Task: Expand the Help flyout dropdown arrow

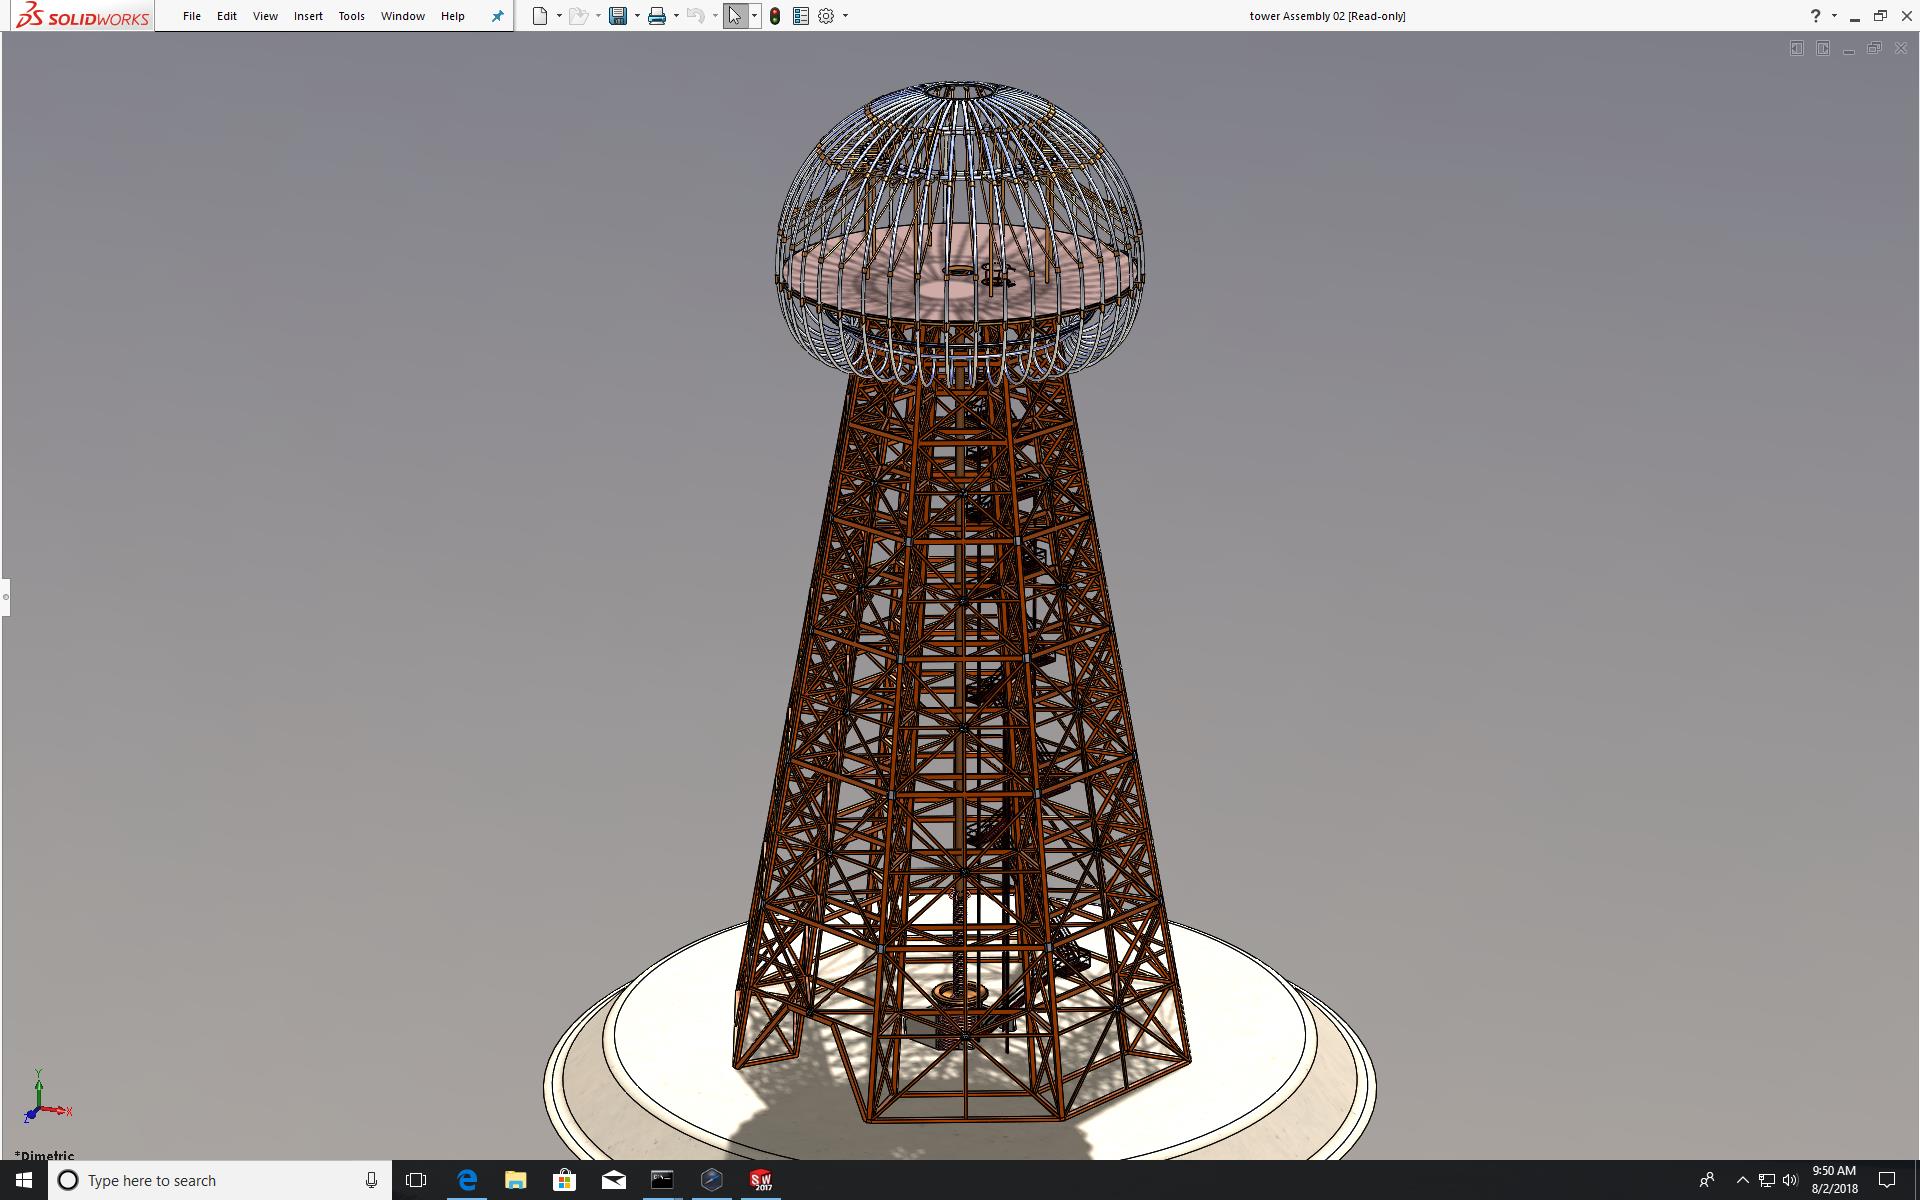Action: click(x=1834, y=16)
